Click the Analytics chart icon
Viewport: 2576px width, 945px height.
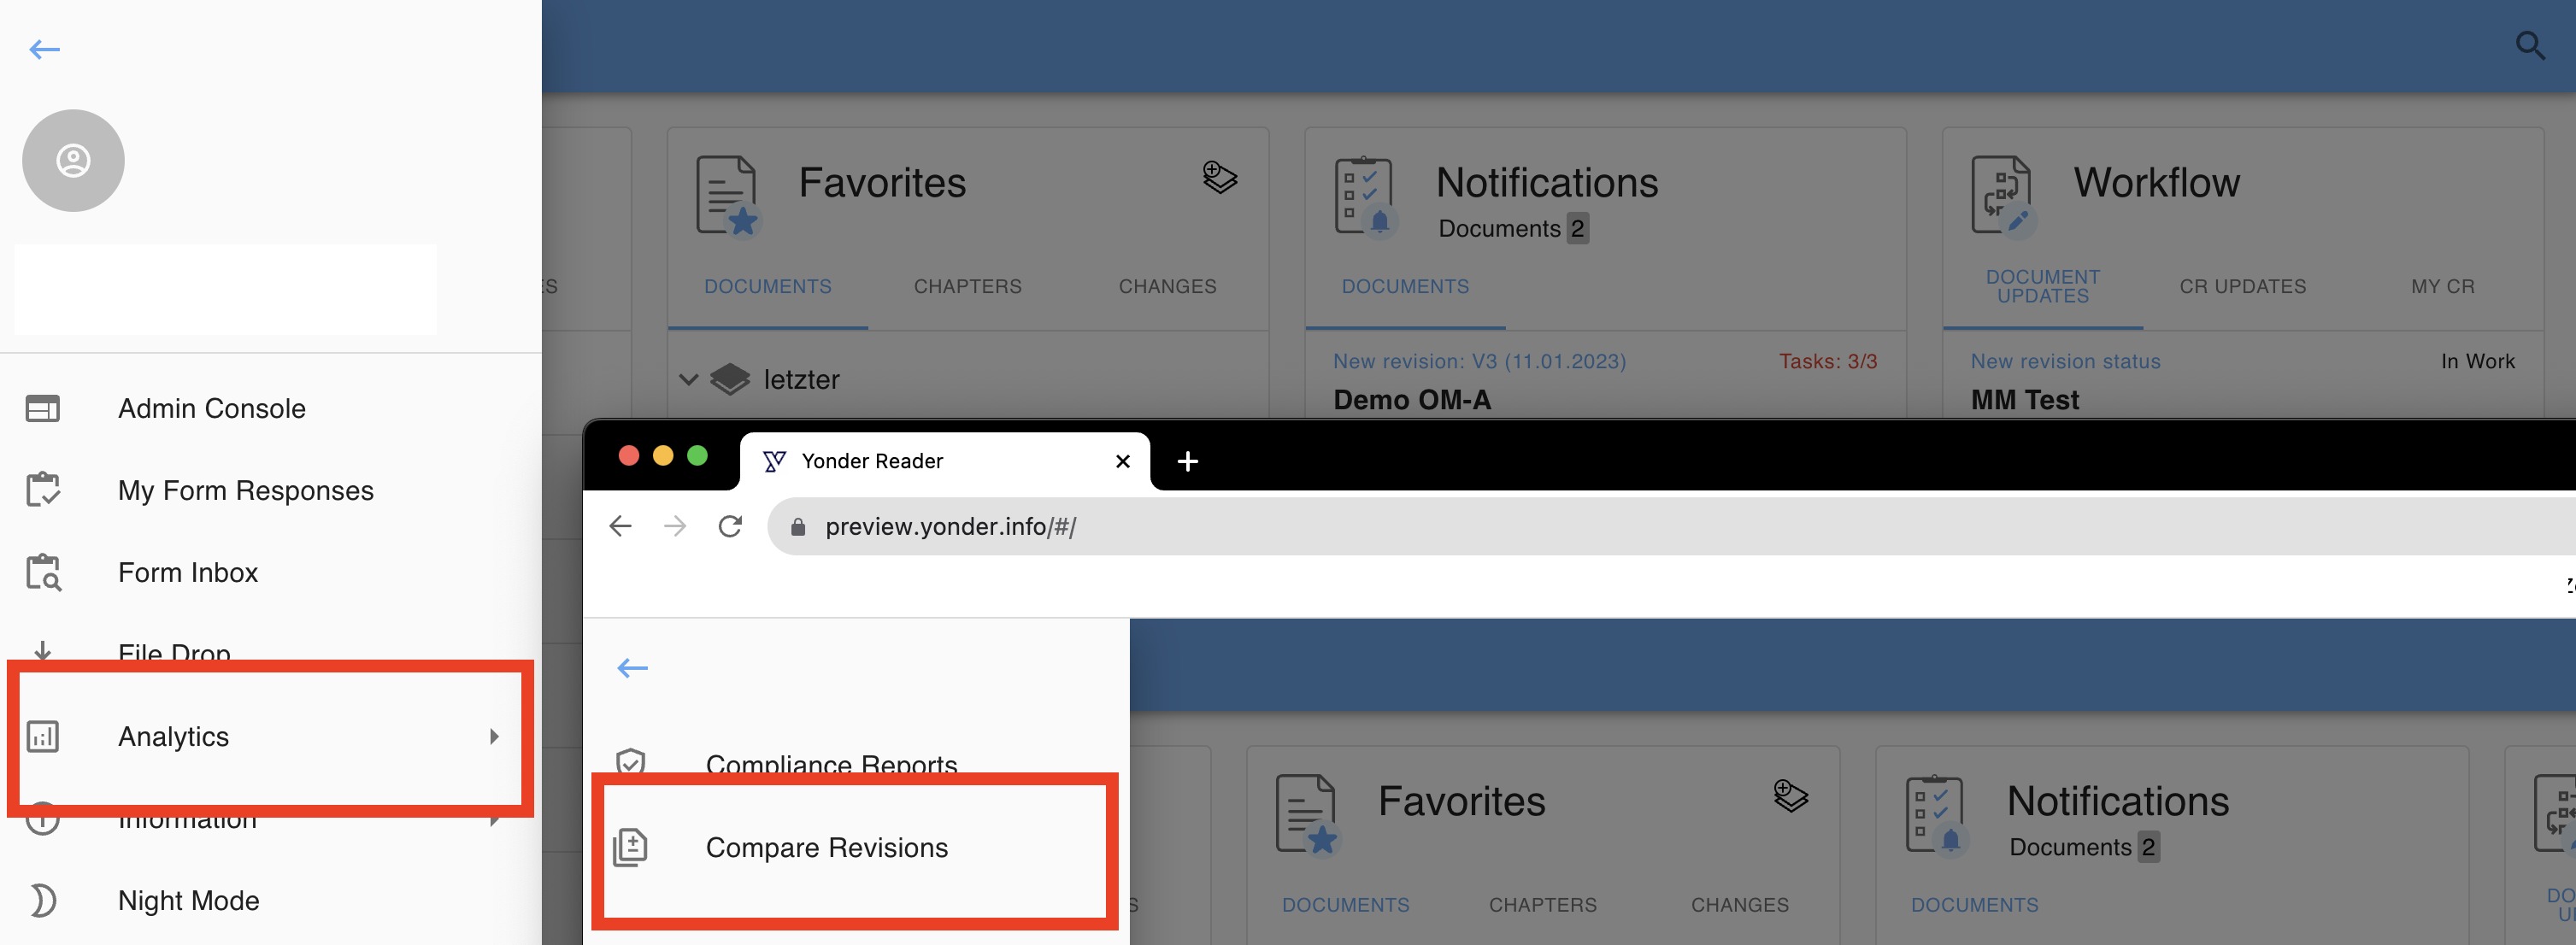pos(43,736)
